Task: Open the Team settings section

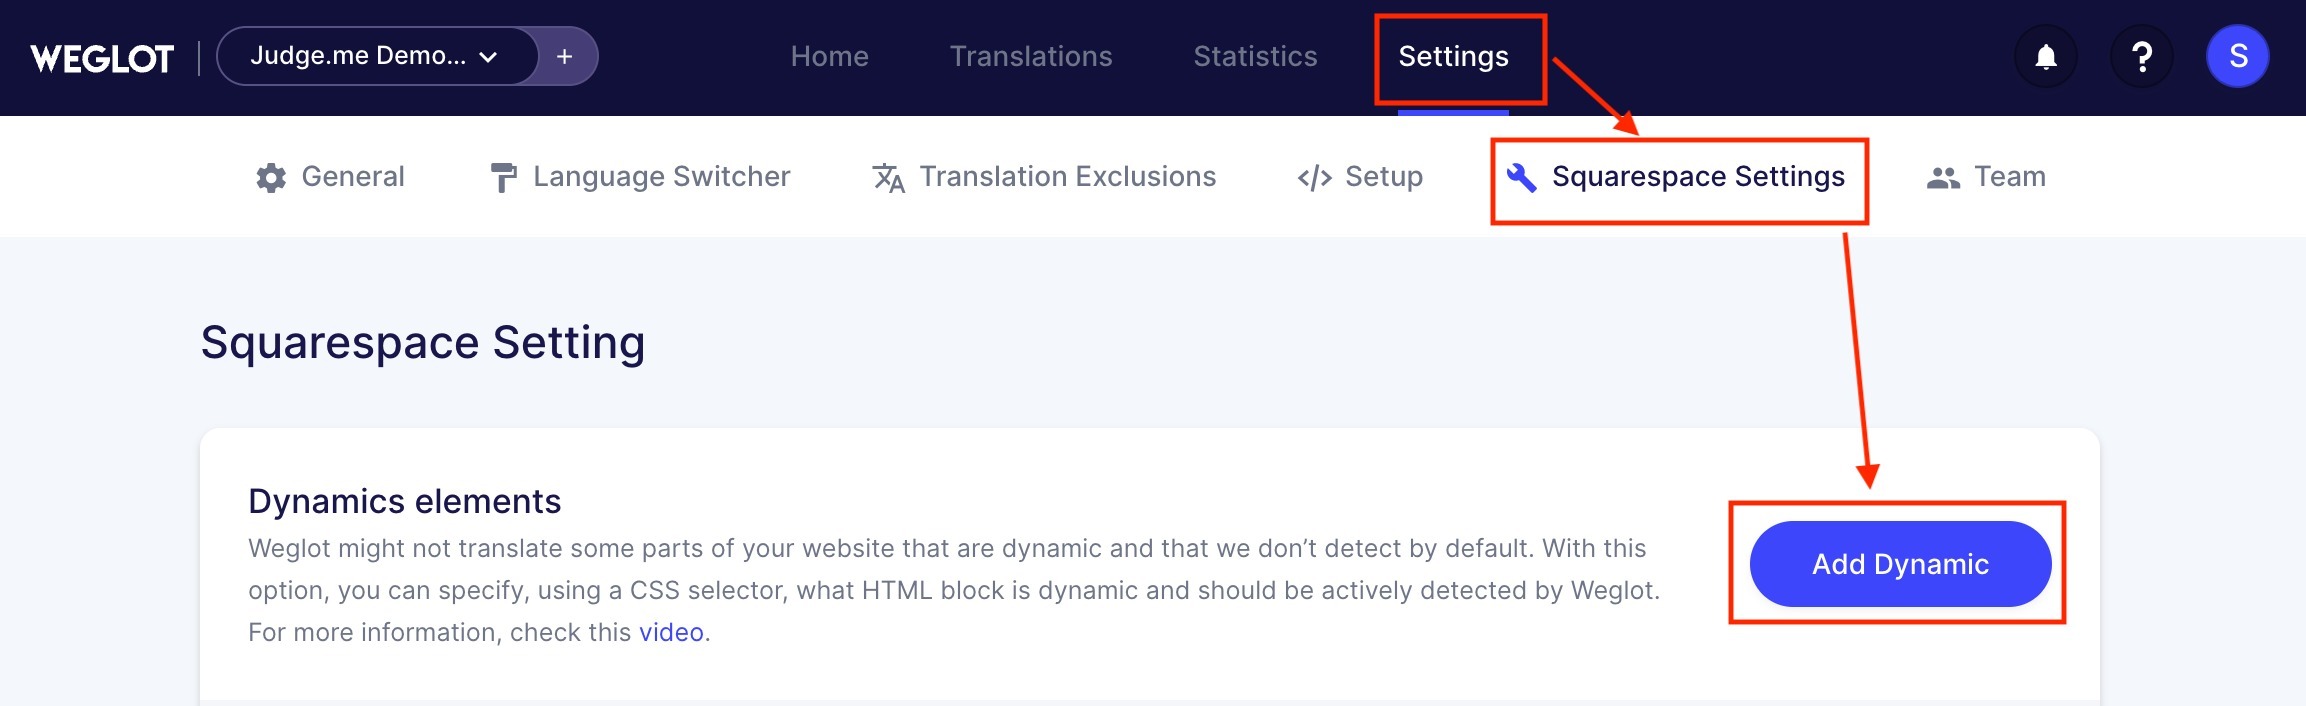Action: pos(2009,177)
